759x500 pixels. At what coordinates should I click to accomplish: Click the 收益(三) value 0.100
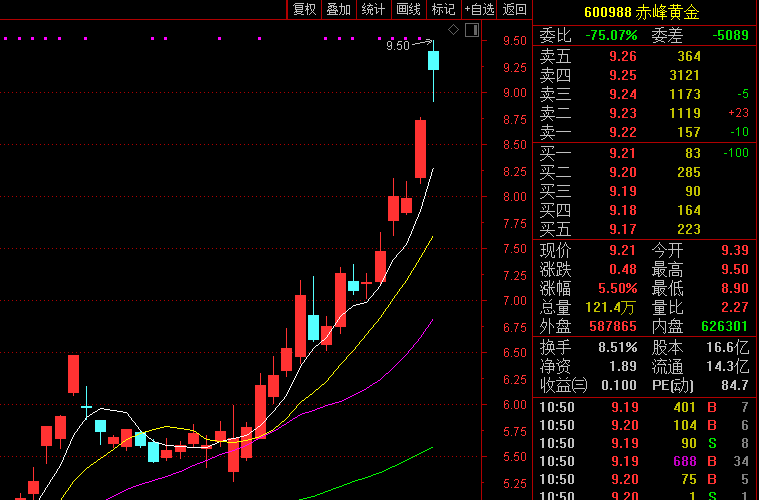coord(619,385)
